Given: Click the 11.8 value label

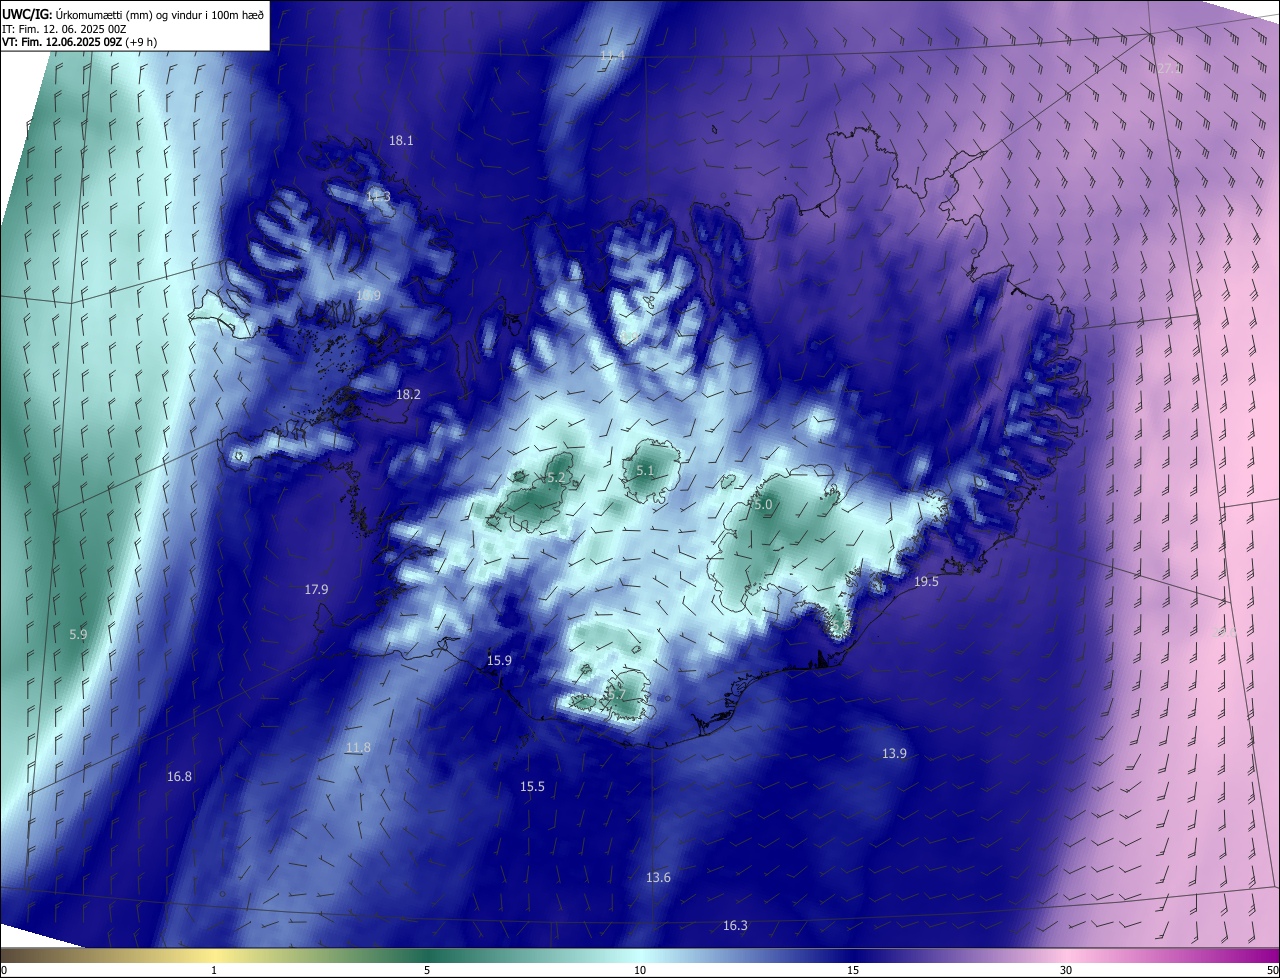Looking at the screenshot, I should pos(358,748).
